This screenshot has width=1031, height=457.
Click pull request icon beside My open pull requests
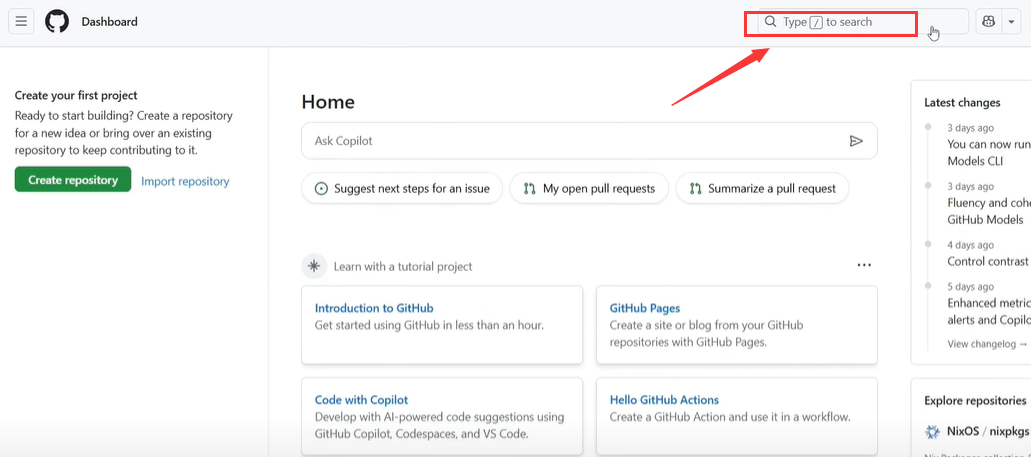[x=530, y=189]
